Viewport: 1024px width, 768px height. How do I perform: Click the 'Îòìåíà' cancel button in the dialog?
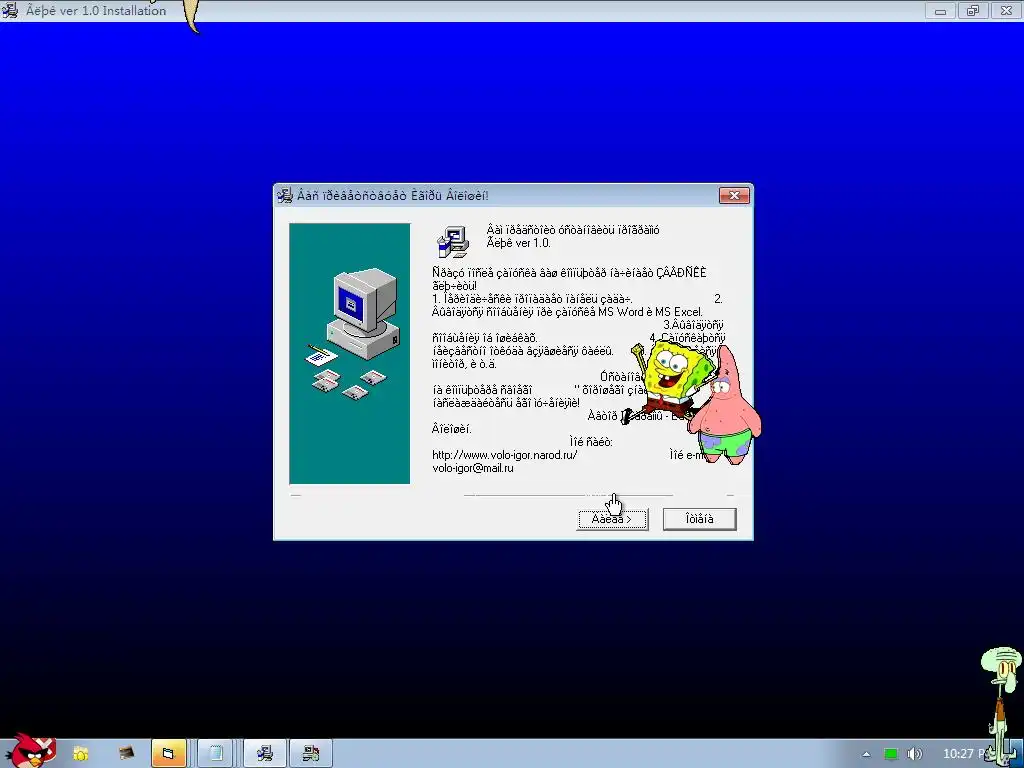click(699, 519)
